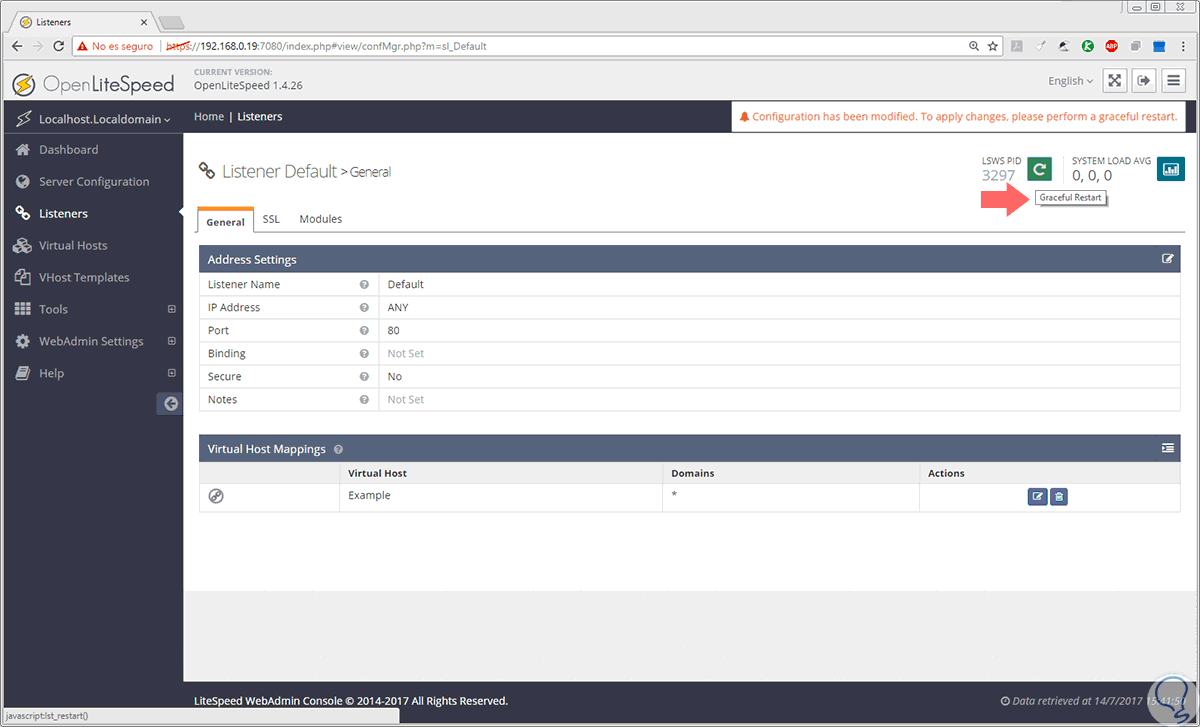Click help icon beside Port
Image resolution: width=1200 pixels, height=727 pixels.
(x=364, y=331)
